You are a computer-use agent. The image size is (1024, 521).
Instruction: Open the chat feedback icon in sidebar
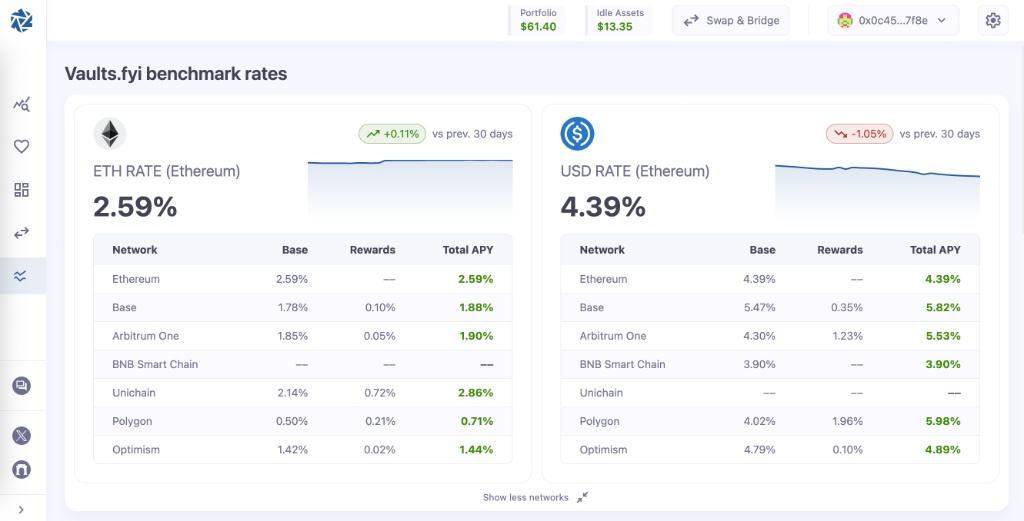21,386
